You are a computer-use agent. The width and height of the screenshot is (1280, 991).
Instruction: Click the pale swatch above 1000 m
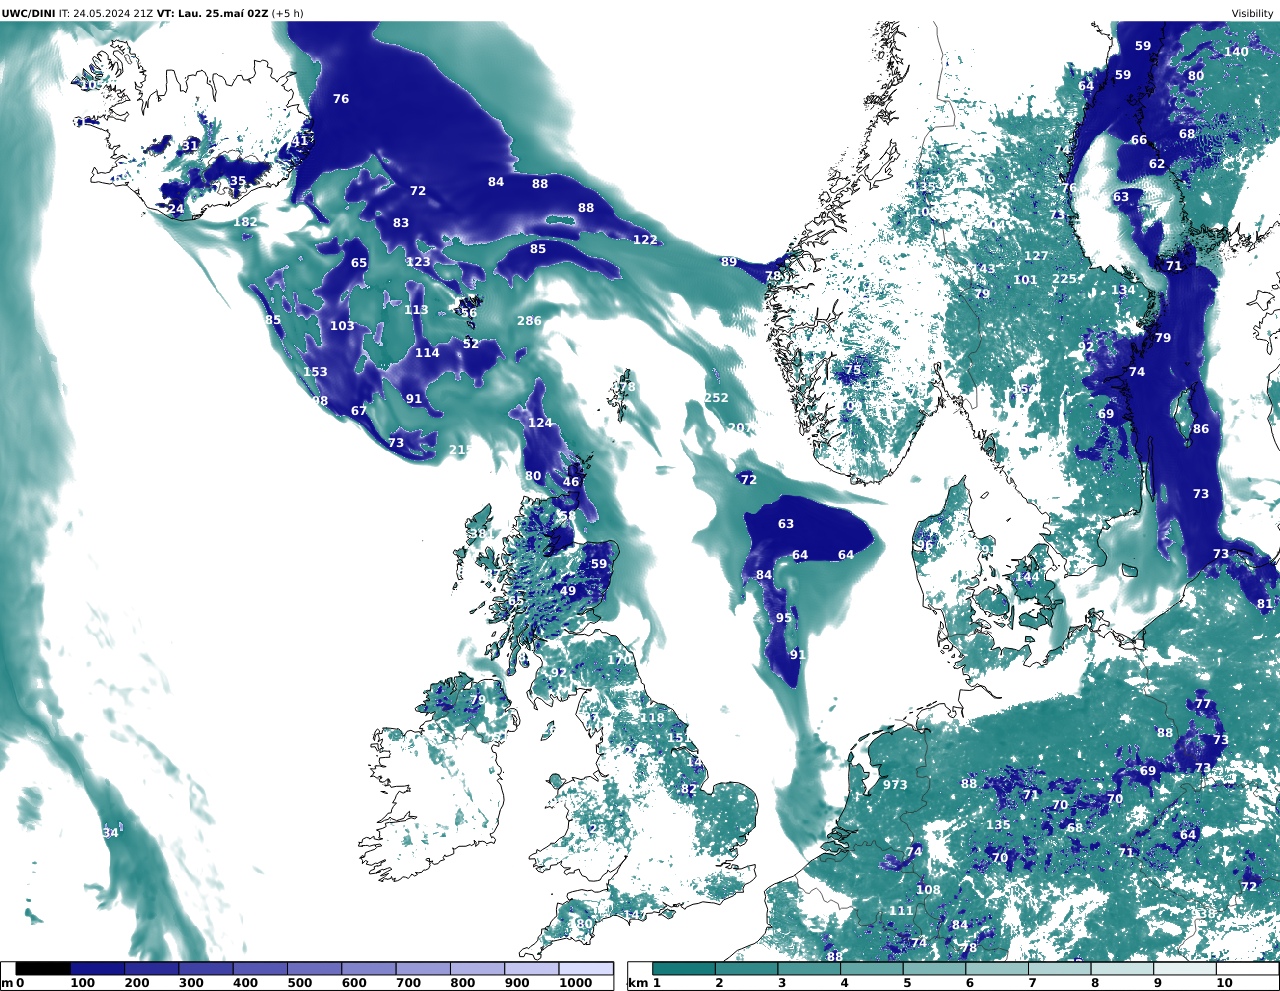pos(585,968)
